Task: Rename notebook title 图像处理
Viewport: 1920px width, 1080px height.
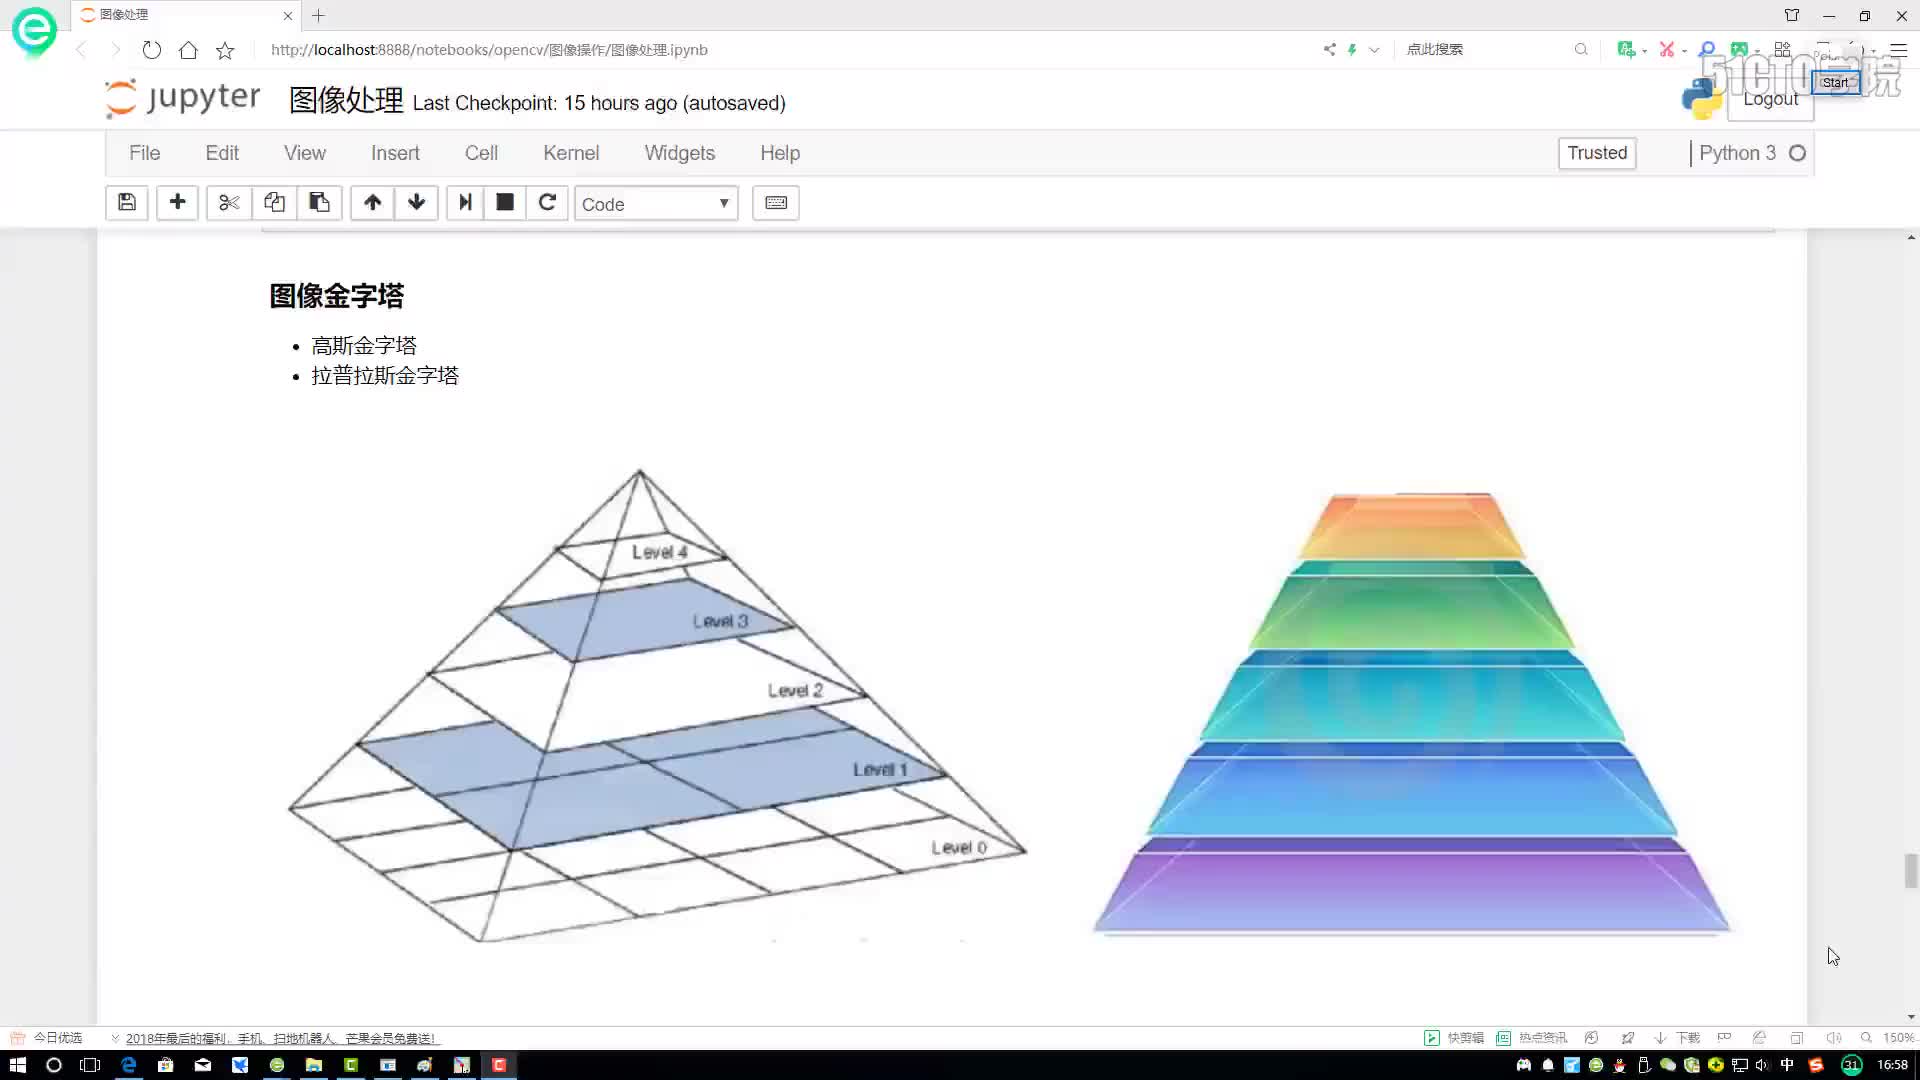Action: (x=346, y=100)
